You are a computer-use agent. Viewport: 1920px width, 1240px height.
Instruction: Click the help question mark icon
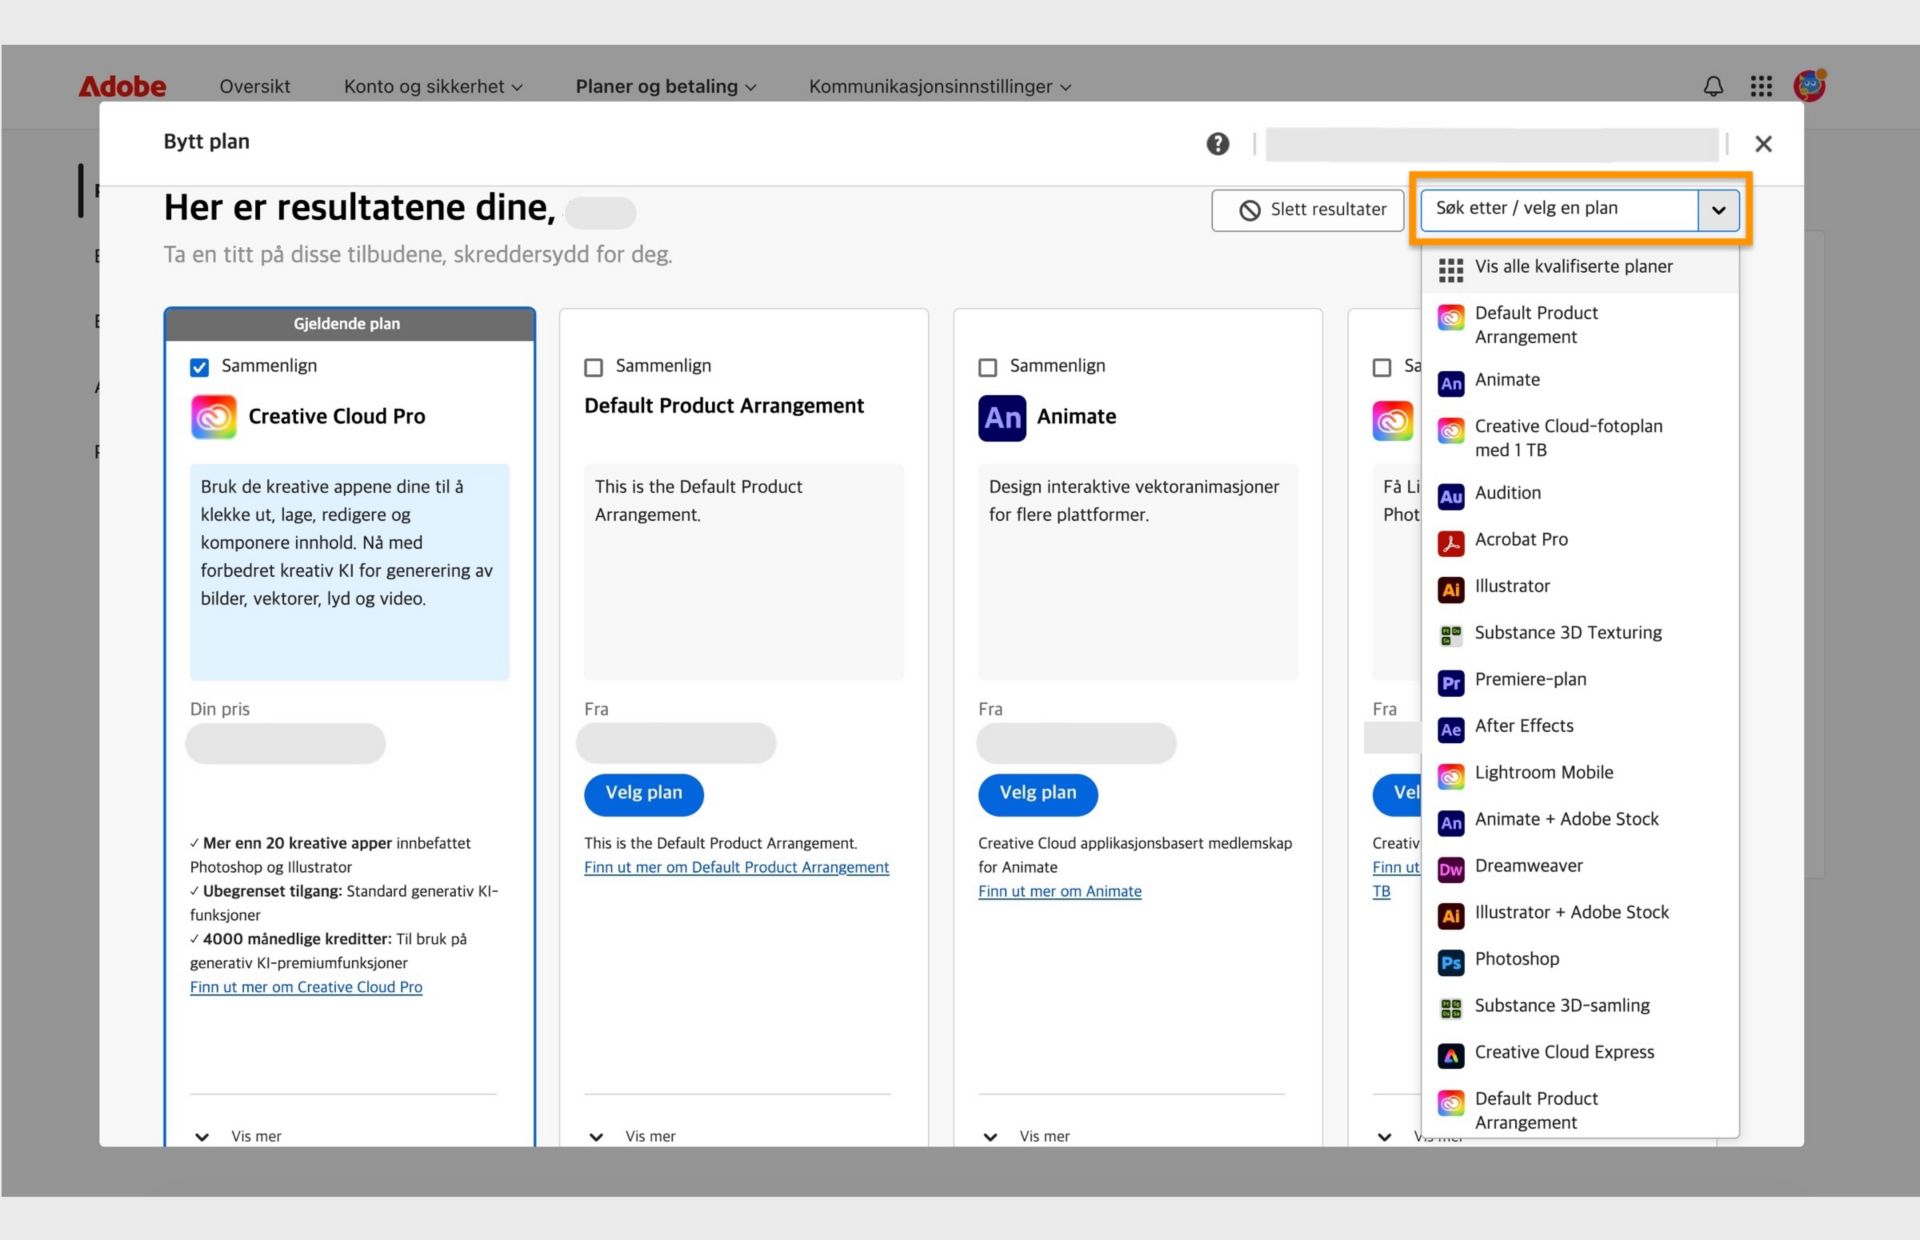point(1217,144)
